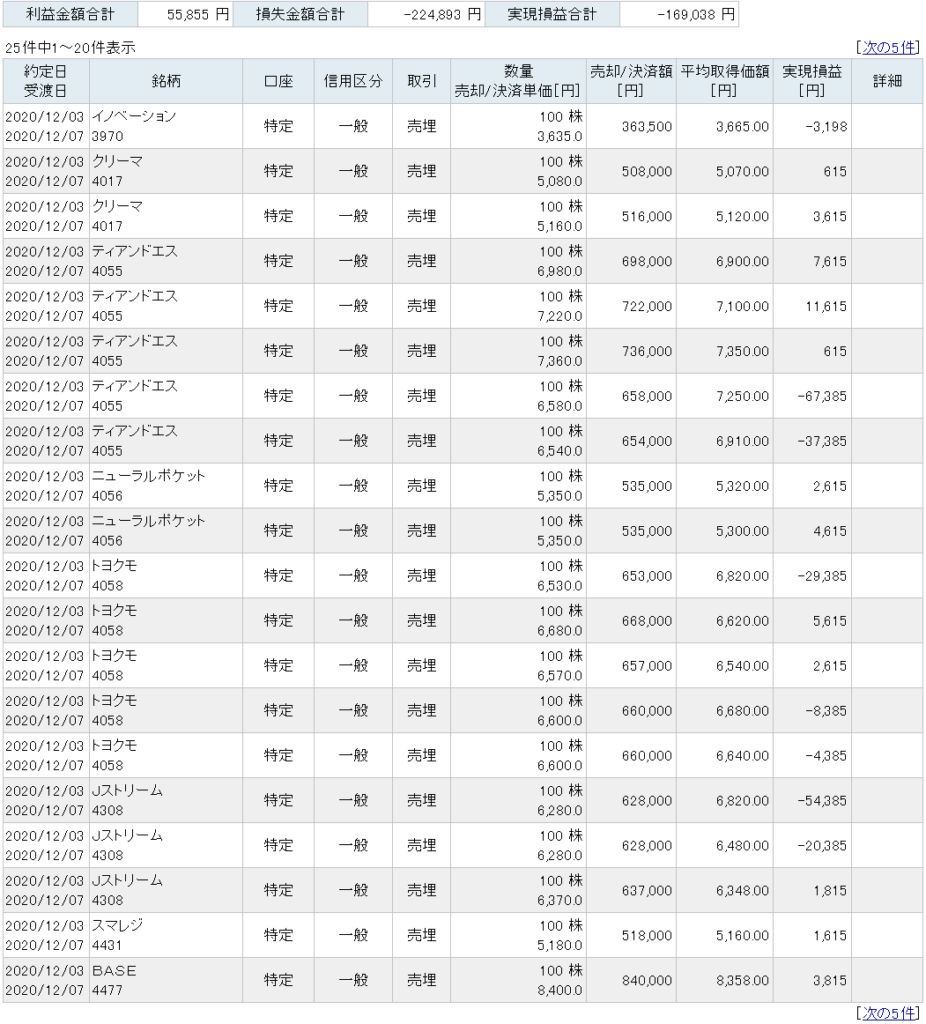Screen dimensions: 926x1024
Task: Click the realized profit 4,615 for ニューラルポケット
Action: (829, 532)
